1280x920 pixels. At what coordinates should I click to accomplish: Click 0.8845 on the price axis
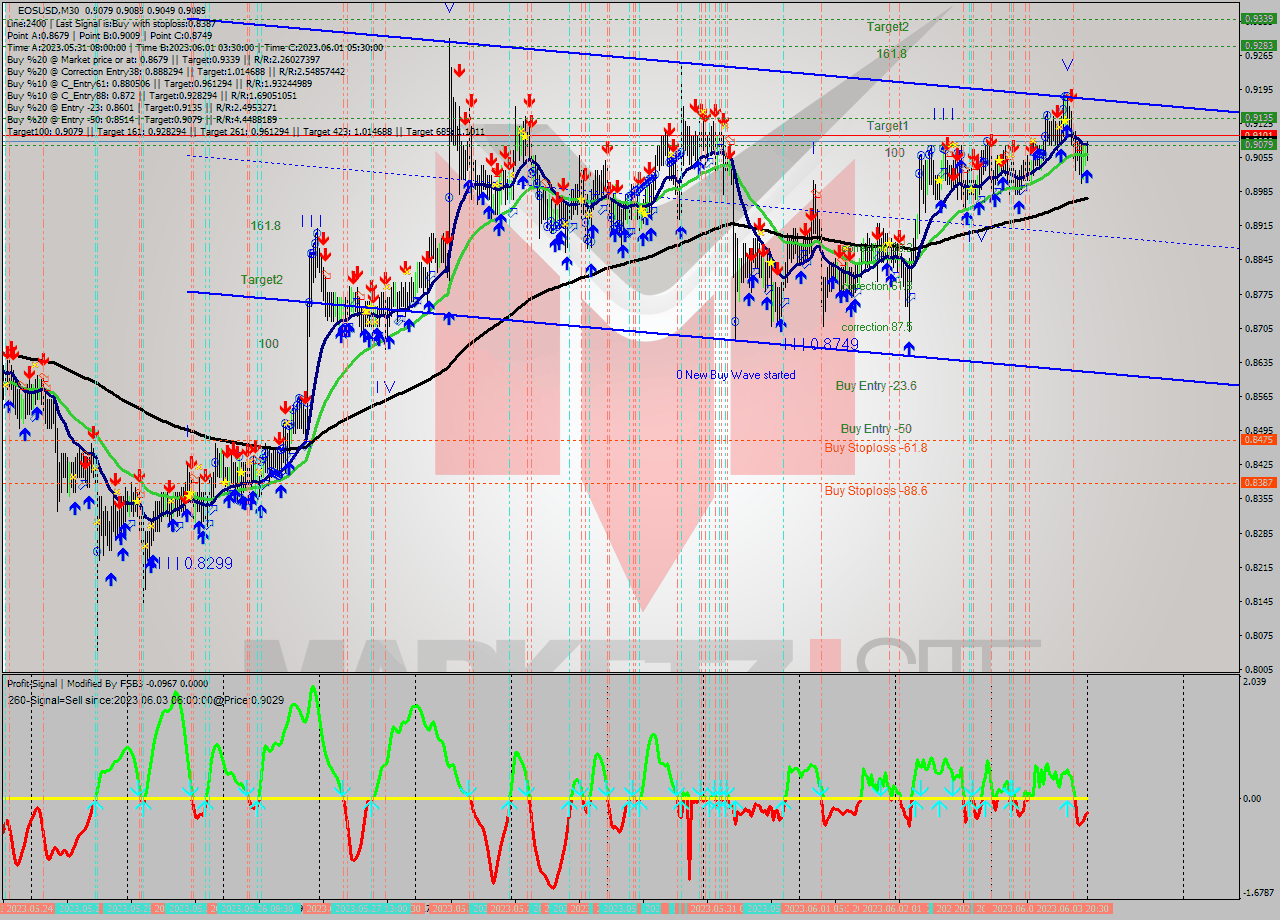[1257, 260]
